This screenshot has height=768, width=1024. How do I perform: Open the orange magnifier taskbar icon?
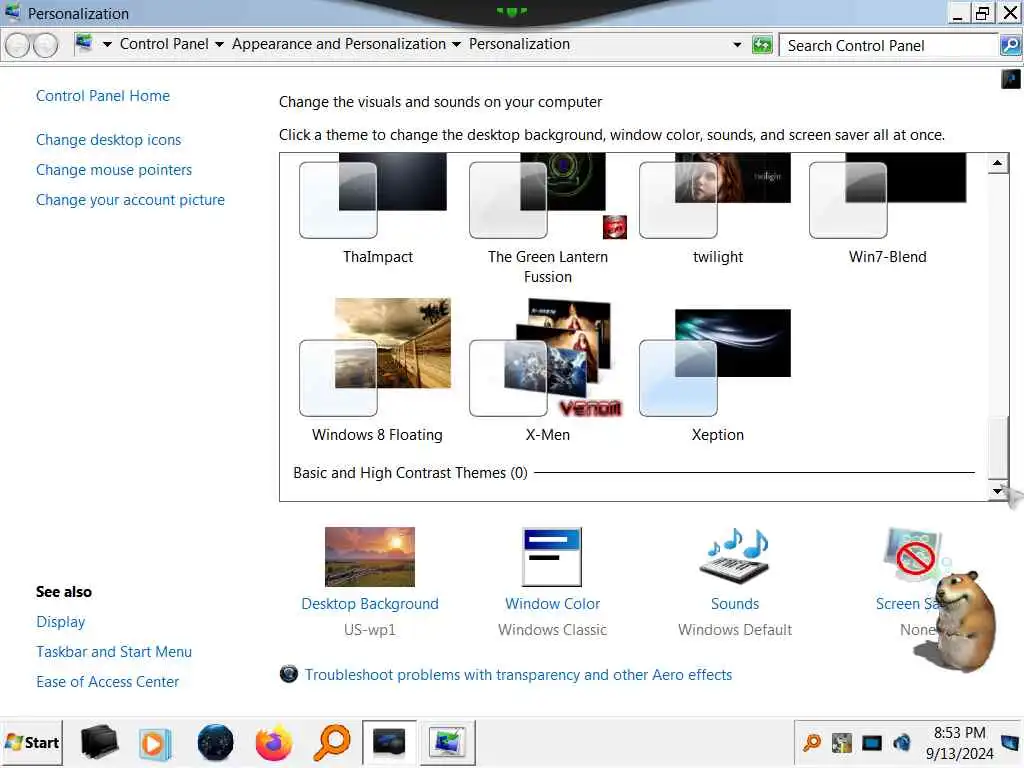coord(332,743)
